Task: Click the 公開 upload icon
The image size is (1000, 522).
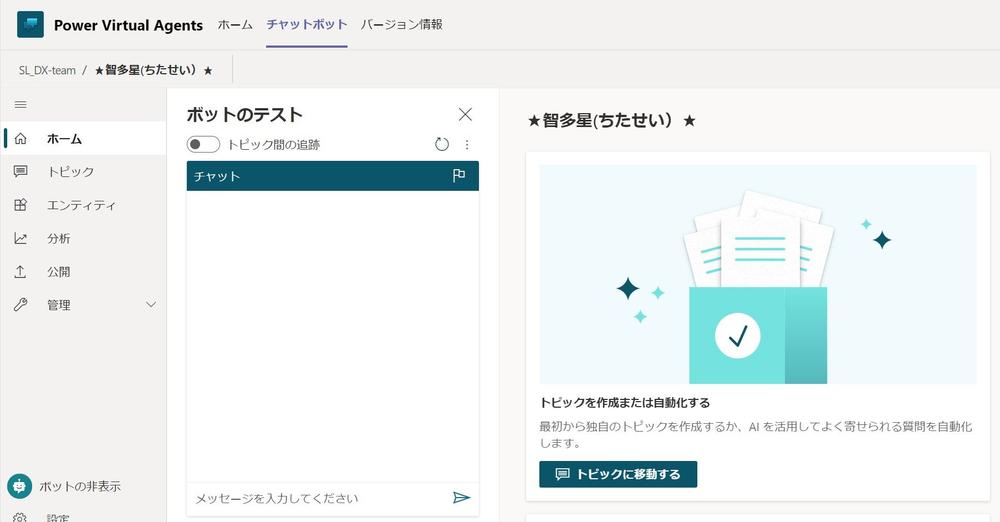Action: point(20,272)
